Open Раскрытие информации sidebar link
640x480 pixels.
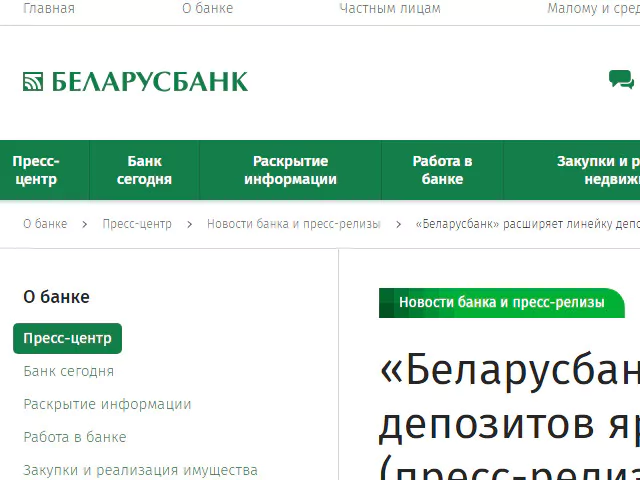point(107,404)
